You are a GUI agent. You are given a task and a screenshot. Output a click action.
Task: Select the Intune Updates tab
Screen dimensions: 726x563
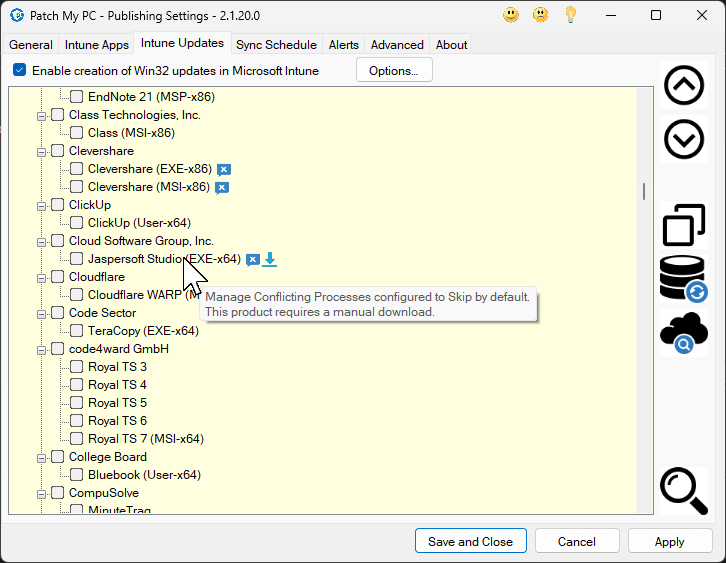[x=182, y=43]
